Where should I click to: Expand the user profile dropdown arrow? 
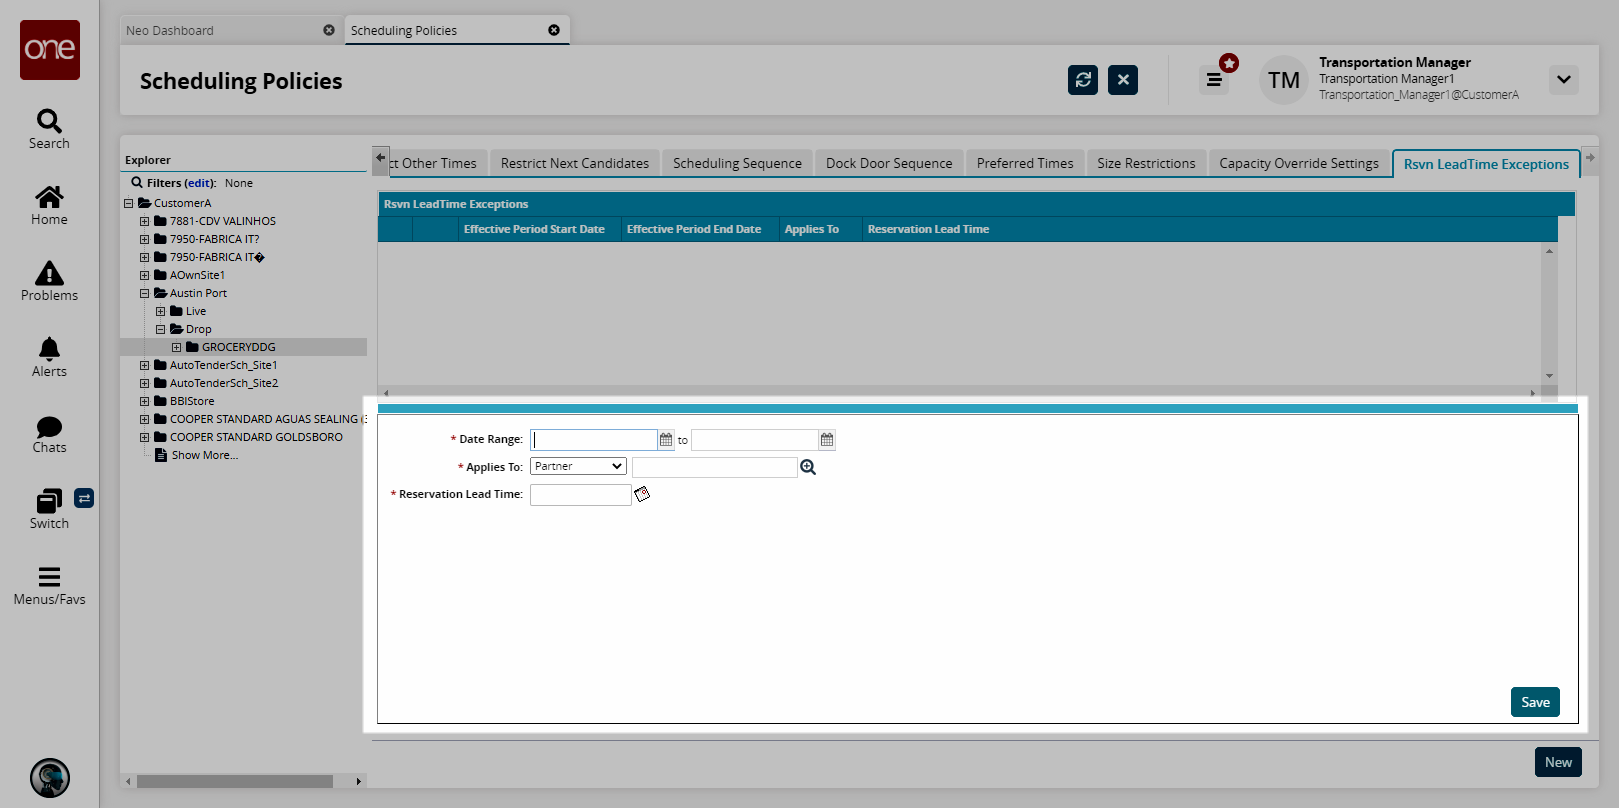[x=1563, y=80]
